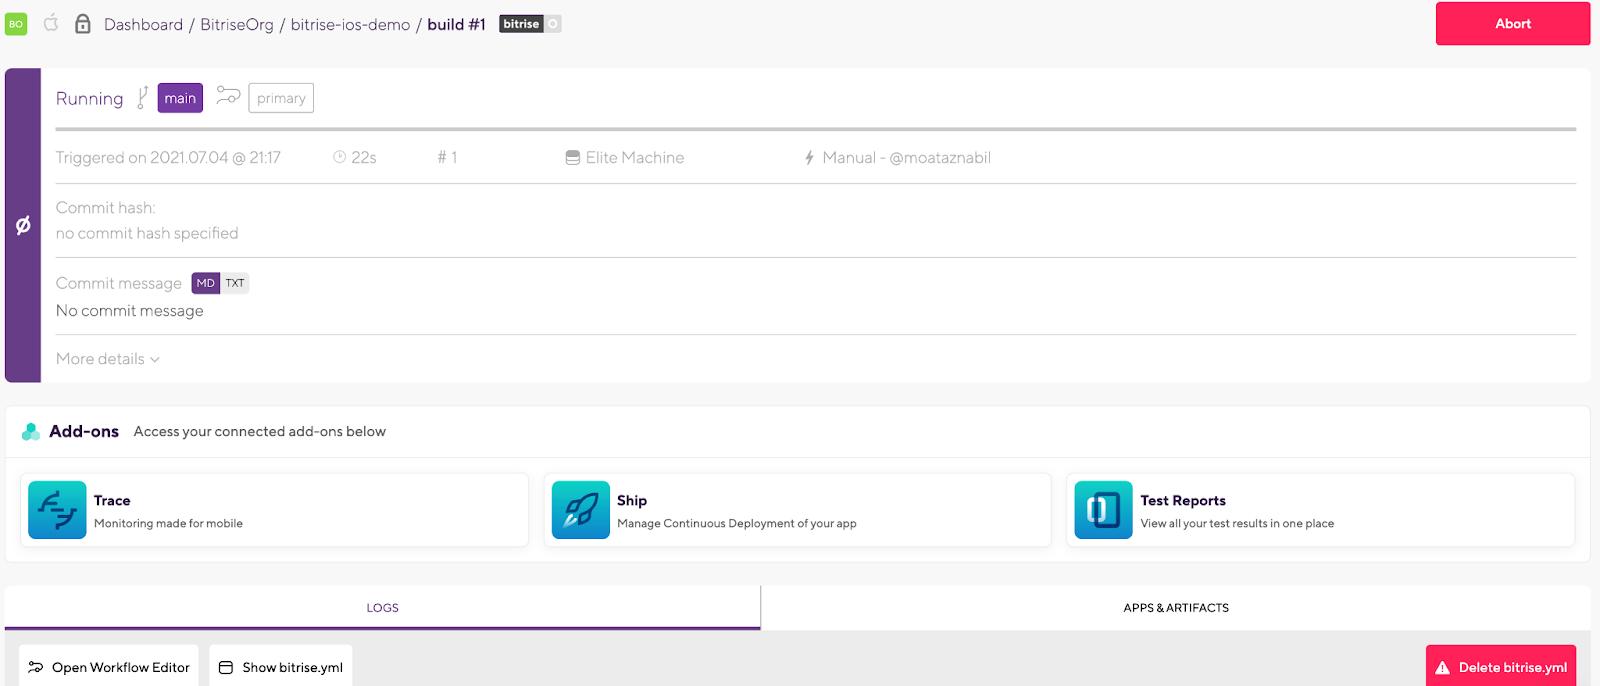Delete bitrise.yml
The image size is (1600, 686).
[x=1501, y=667]
